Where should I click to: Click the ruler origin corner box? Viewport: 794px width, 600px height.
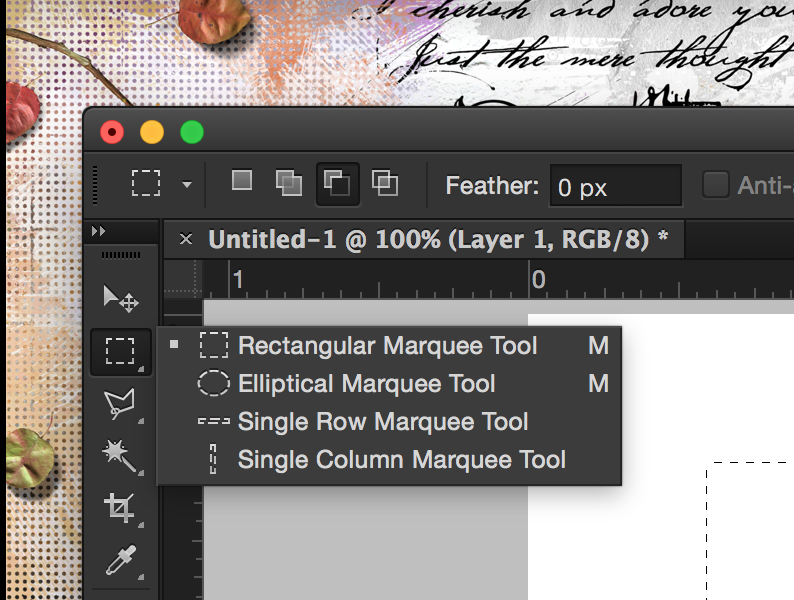coord(183,279)
